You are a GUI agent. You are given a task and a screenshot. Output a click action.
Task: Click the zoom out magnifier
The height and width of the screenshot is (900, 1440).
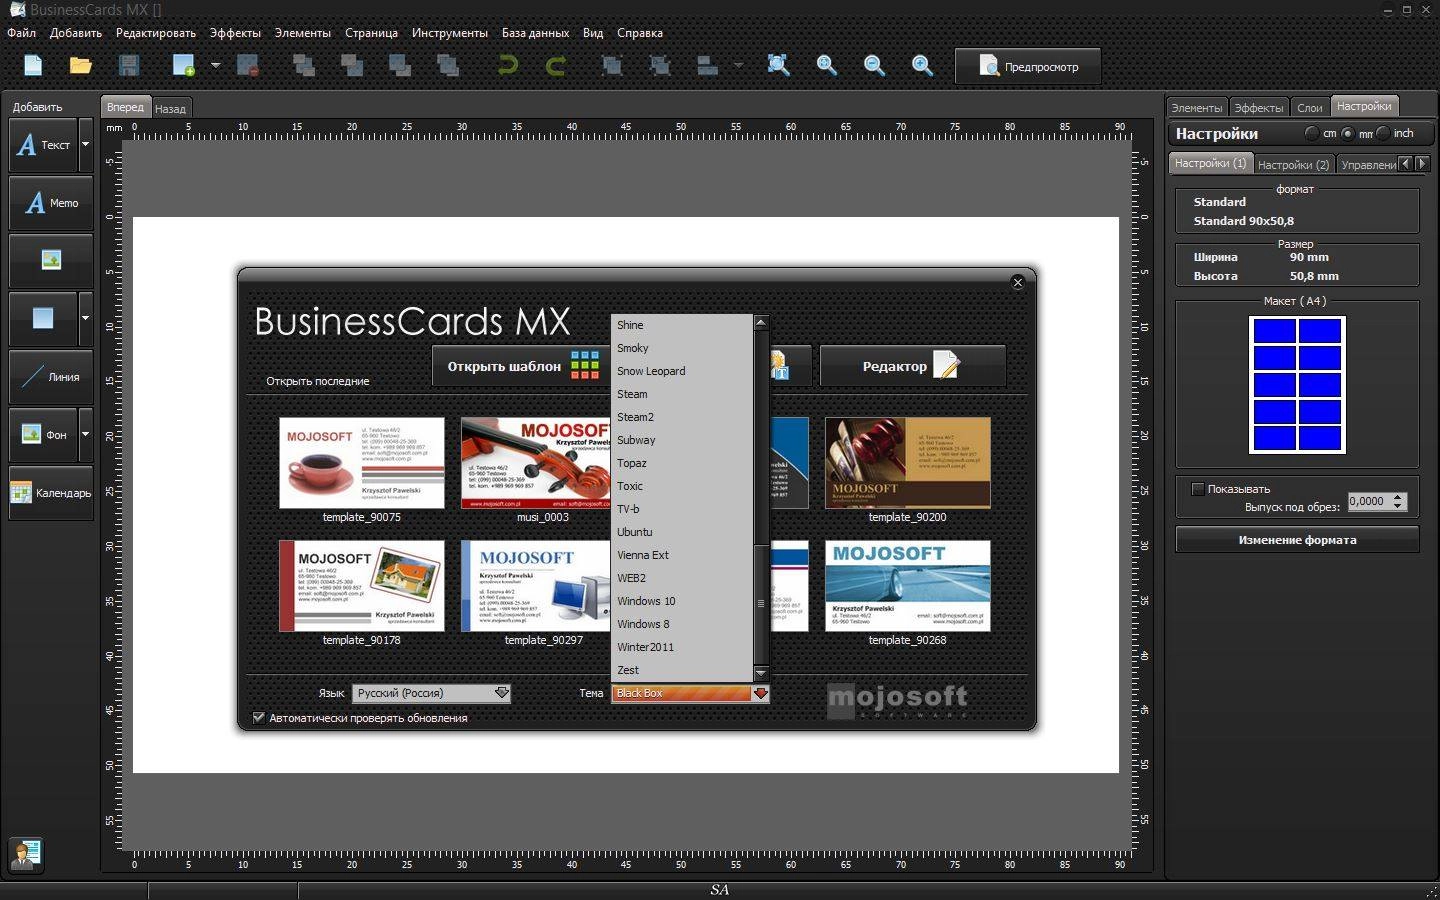pyautogui.click(x=874, y=66)
